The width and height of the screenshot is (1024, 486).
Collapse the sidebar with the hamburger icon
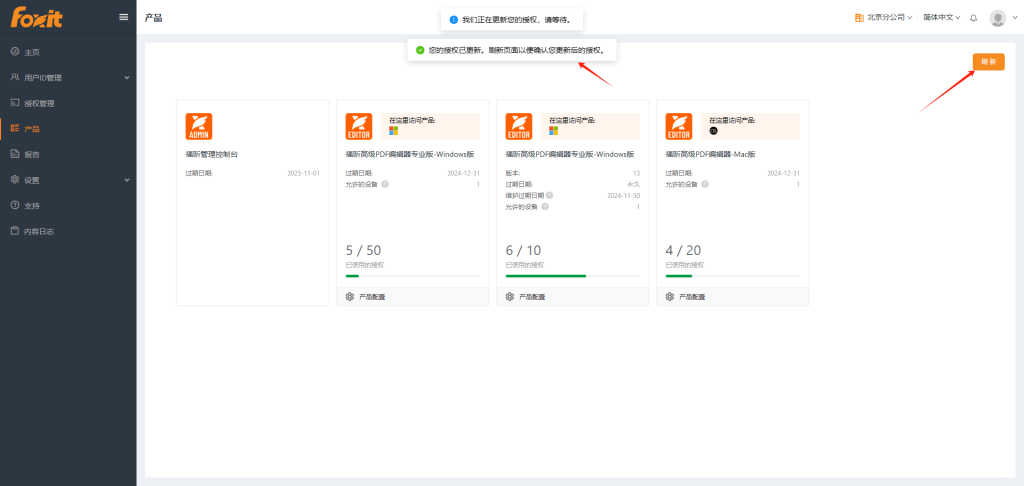(123, 17)
